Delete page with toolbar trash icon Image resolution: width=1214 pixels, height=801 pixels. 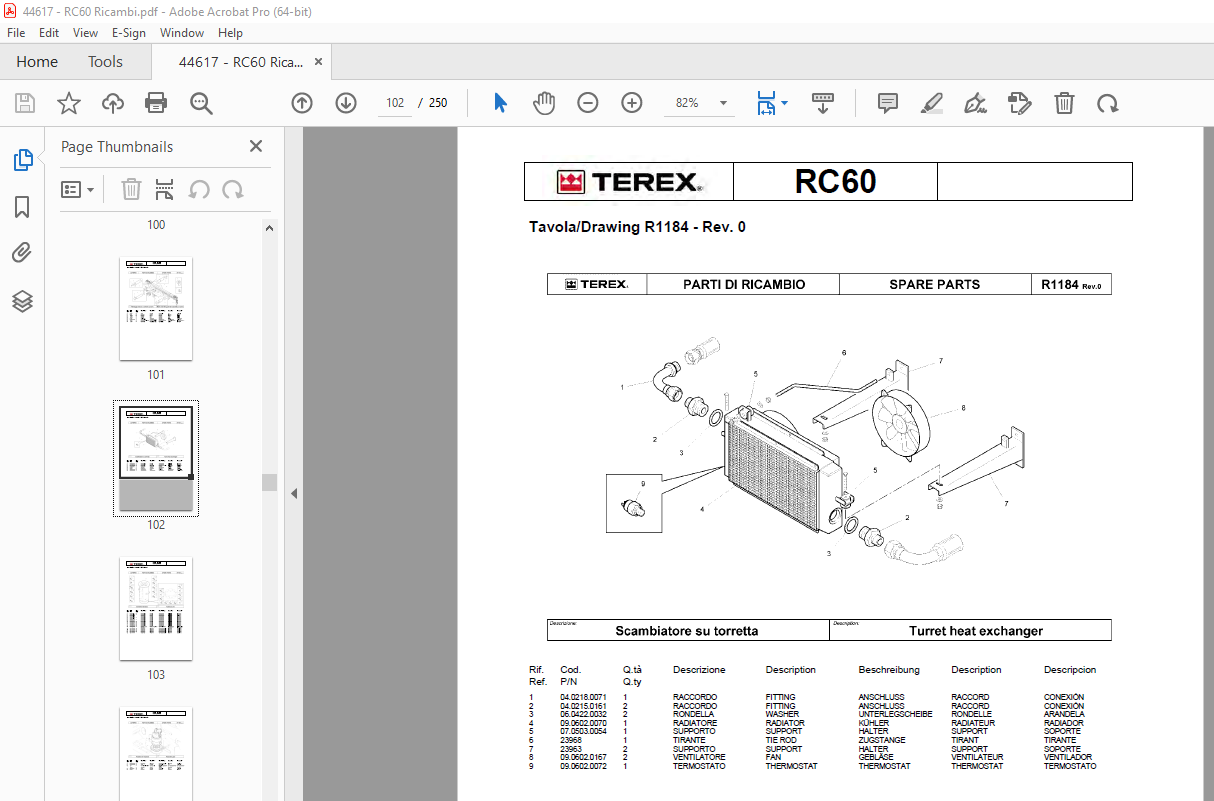1065,103
